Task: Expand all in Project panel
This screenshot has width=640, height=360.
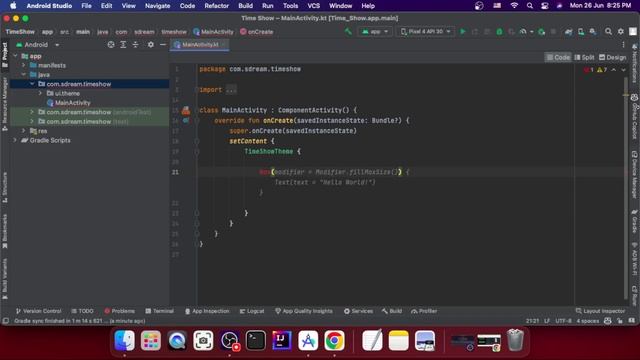Action: pos(123,44)
